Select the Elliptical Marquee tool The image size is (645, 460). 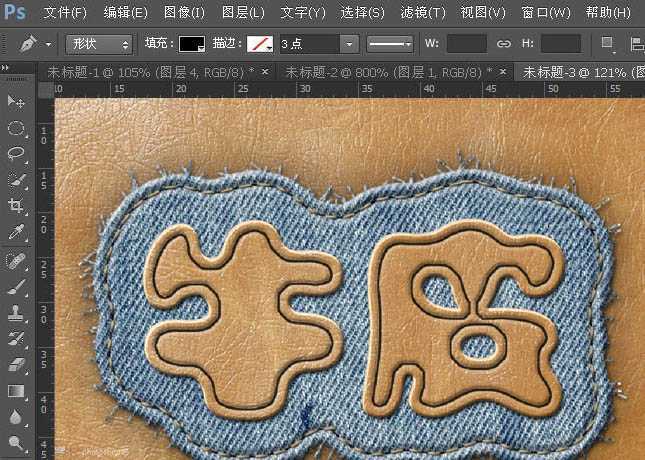click(16, 128)
